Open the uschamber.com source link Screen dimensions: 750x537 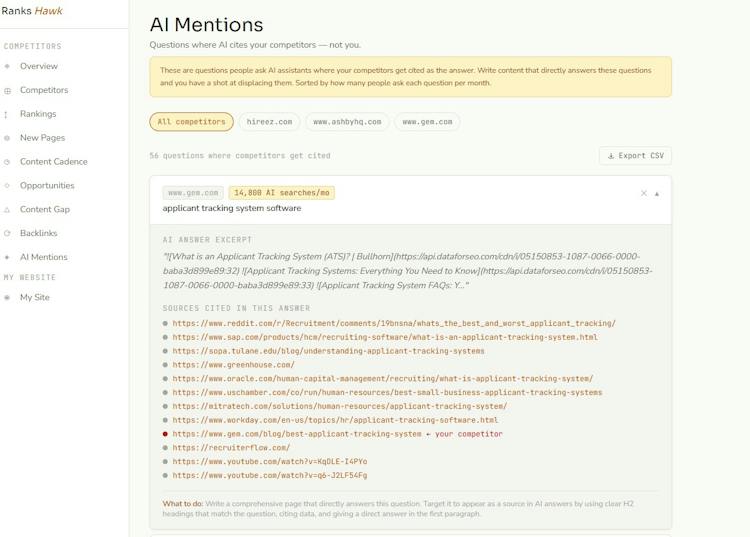tap(387, 393)
